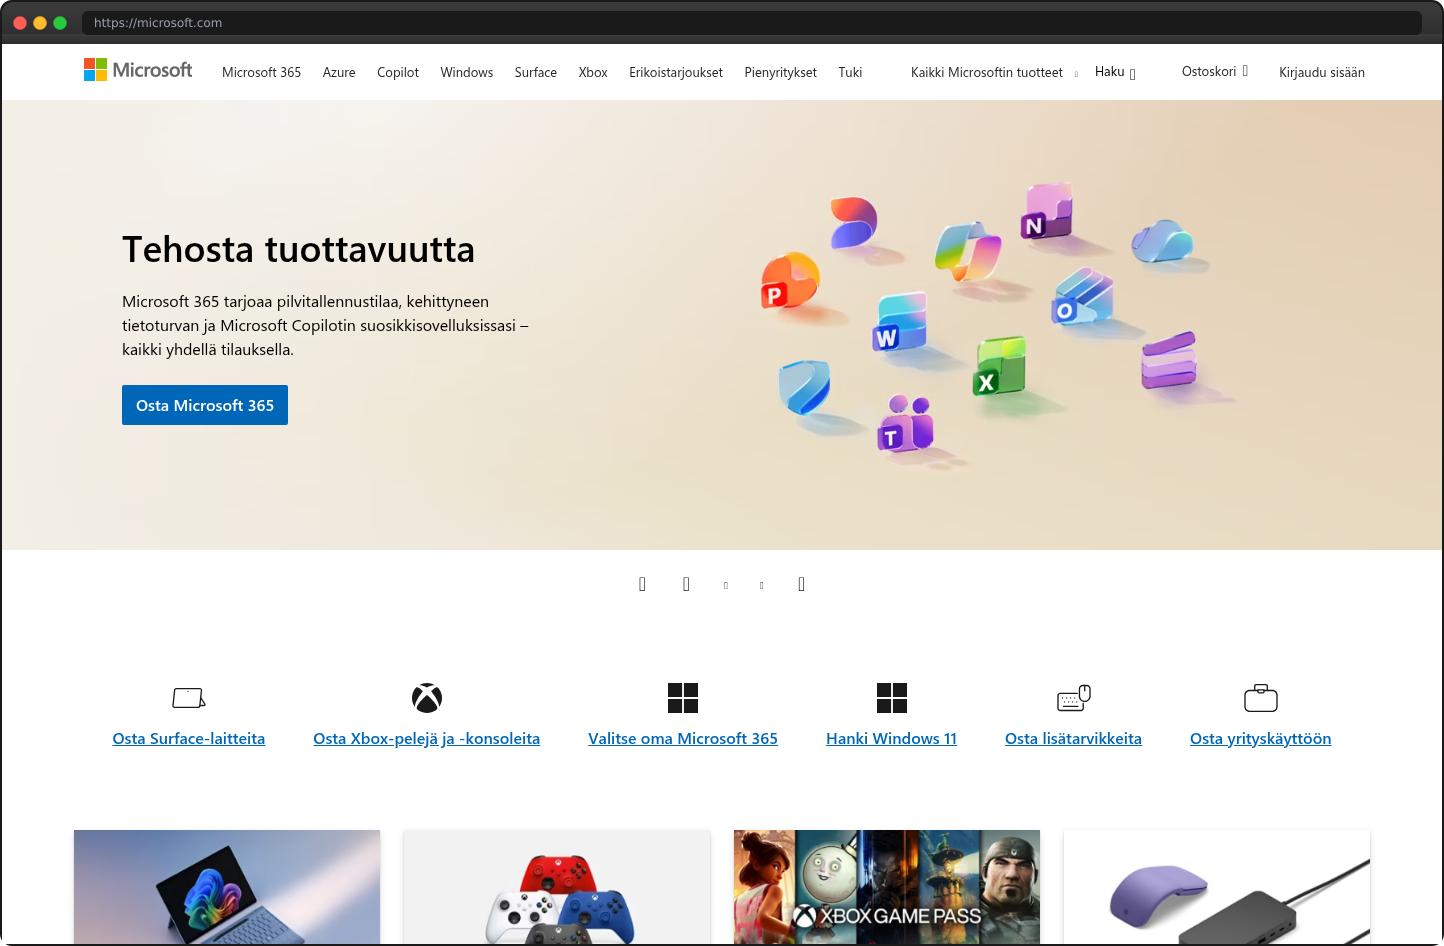Open the Xbox Game Pass thumbnail
The height and width of the screenshot is (946, 1444).
pyautogui.click(x=886, y=887)
